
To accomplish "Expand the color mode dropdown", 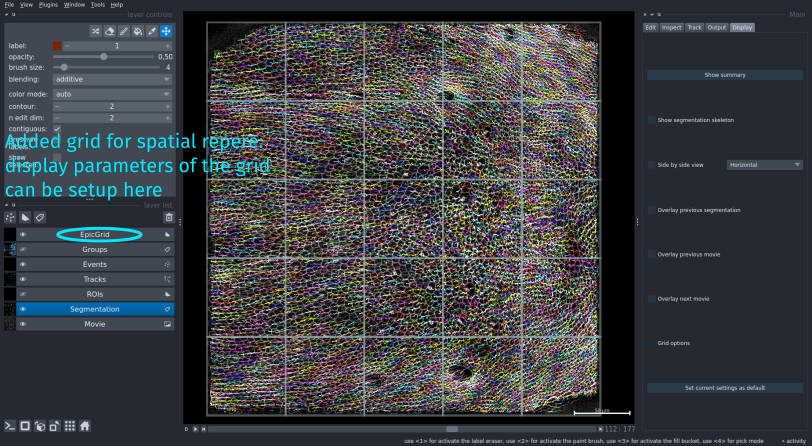I will (x=111, y=94).
